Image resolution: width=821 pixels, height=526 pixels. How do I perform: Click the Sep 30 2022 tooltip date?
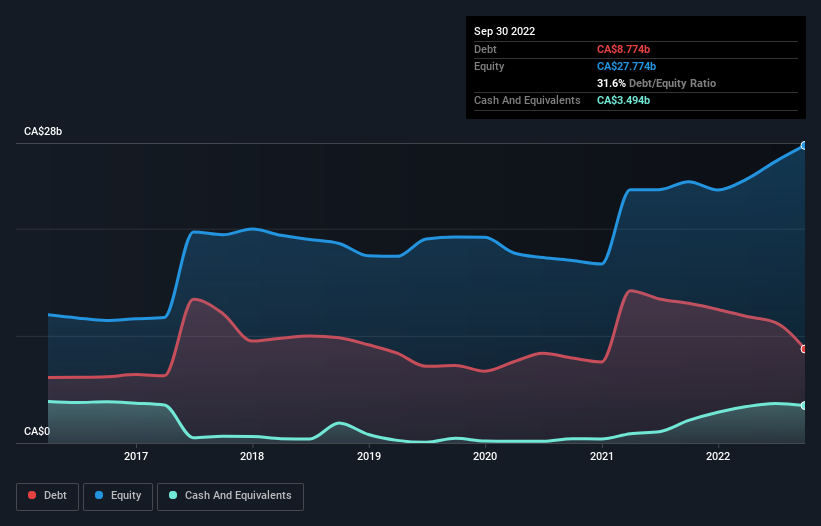[504, 31]
